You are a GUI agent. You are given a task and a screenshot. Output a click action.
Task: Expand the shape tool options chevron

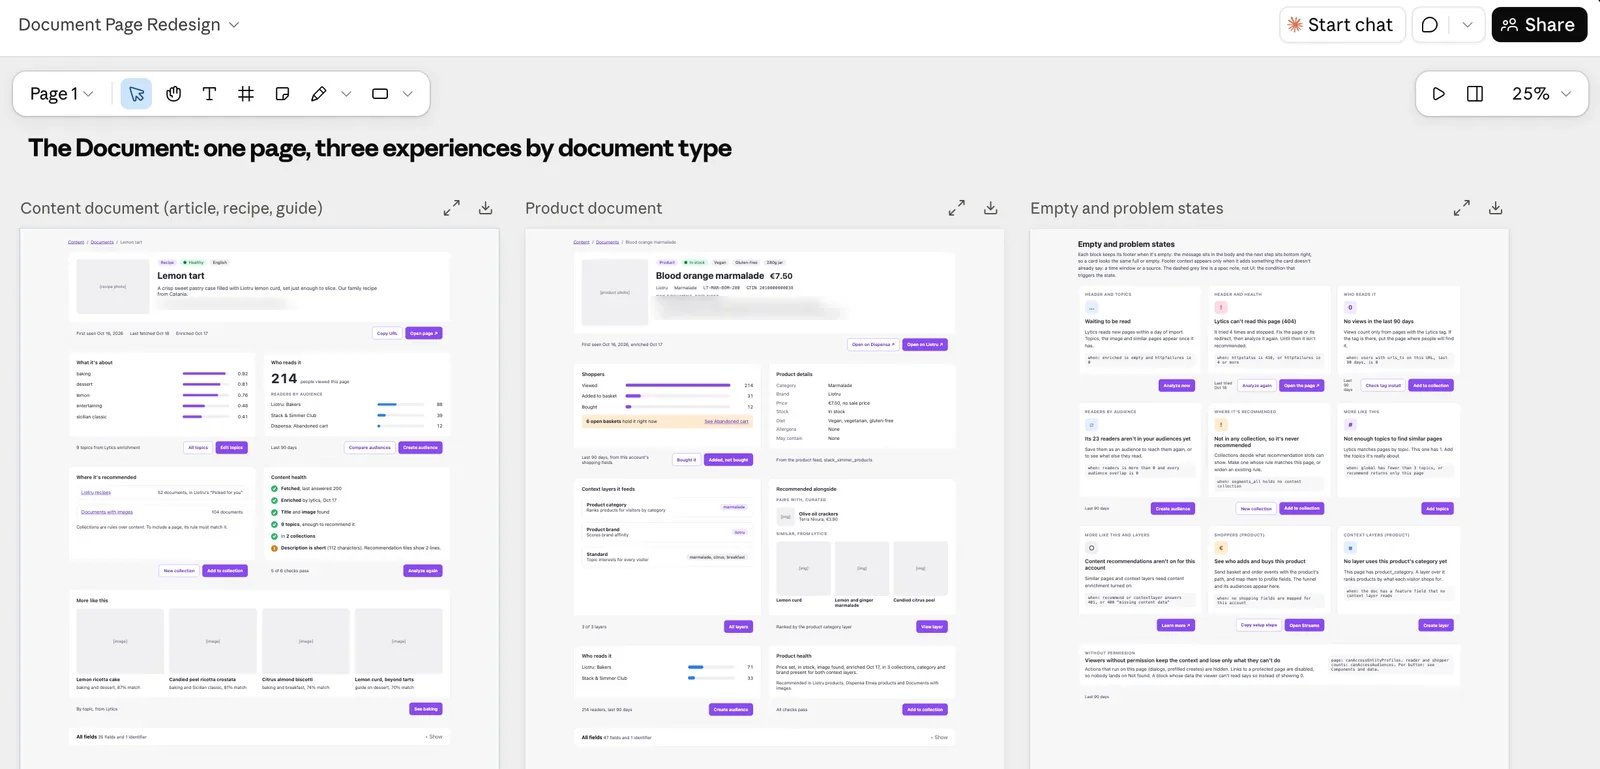408,94
